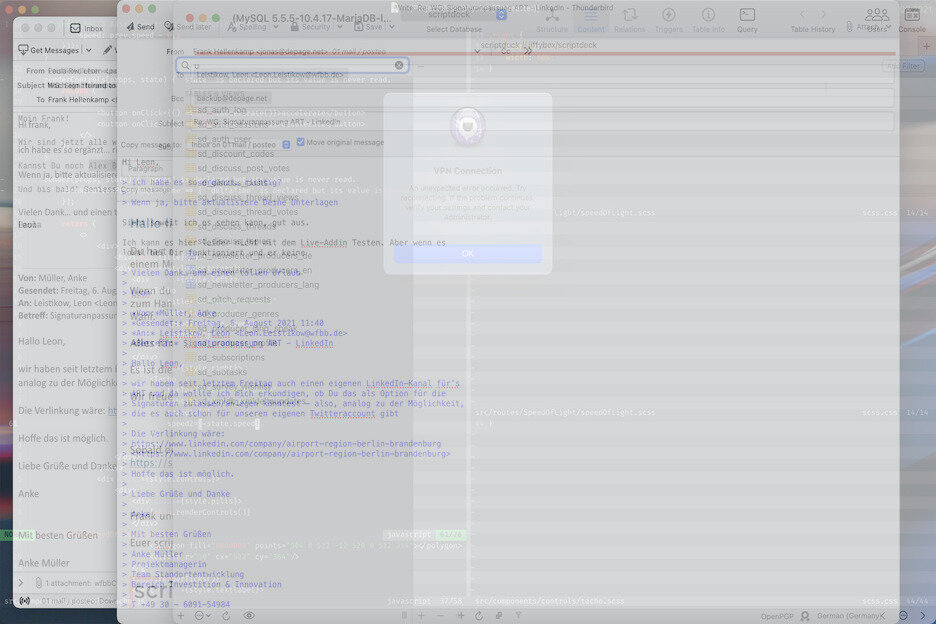The width and height of the screenshot is (936, 624).
Task: Click the Write pencil icon in Thunderbird
Action: click(107, 50)
